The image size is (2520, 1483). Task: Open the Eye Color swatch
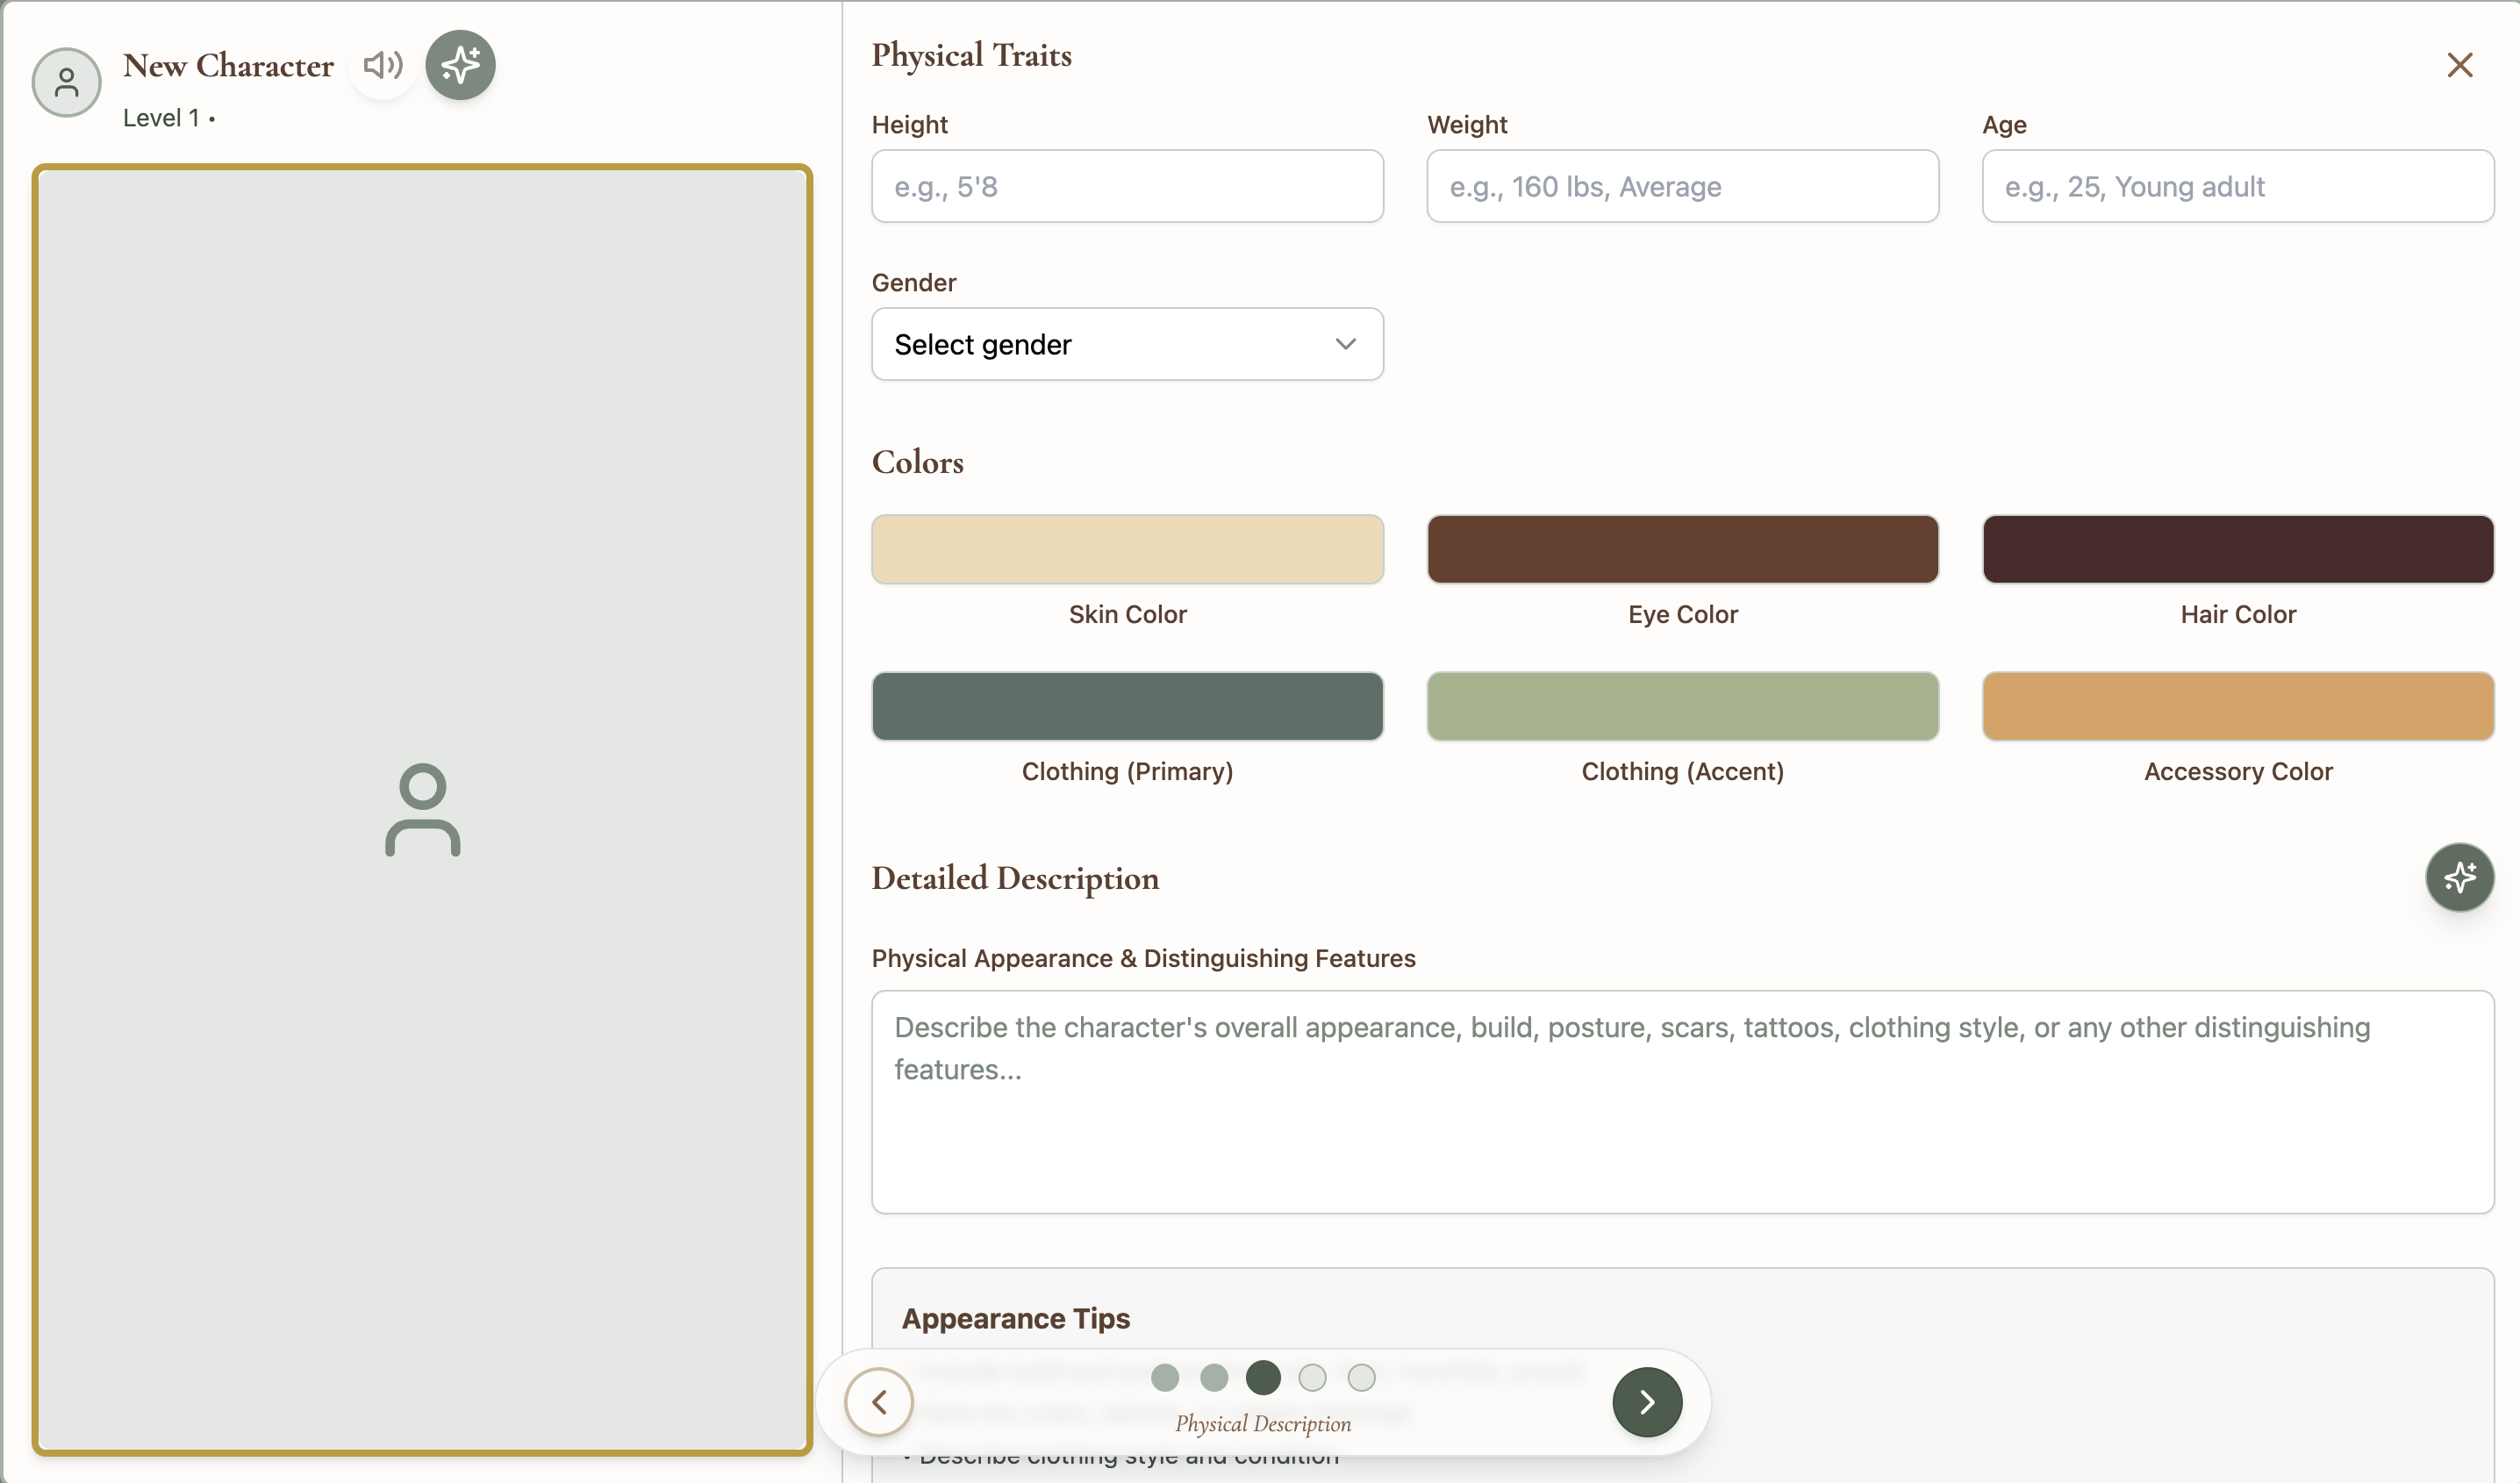(1682, 549)
